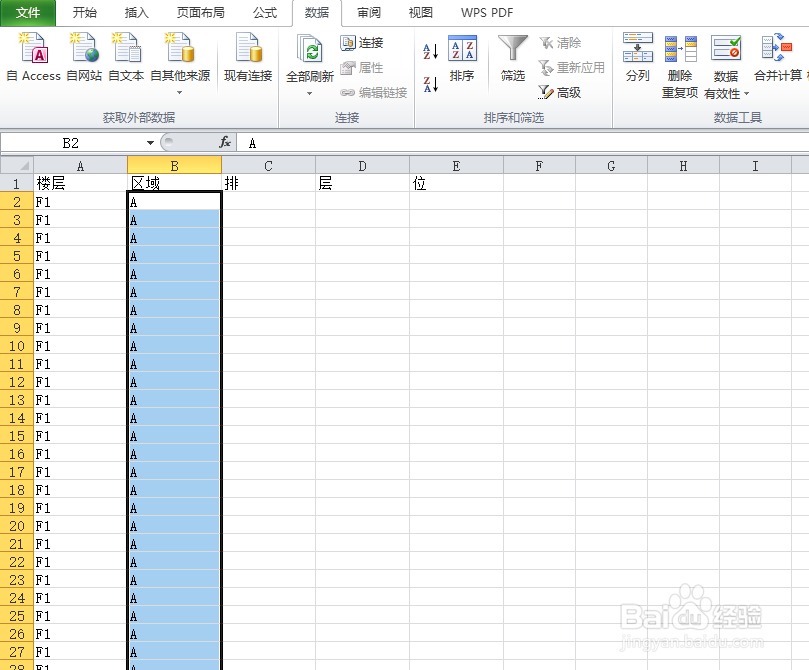The image size is (809, 670).
Task: Click the formula bar input
Action: pyautogui.click(x=522, y=143)
